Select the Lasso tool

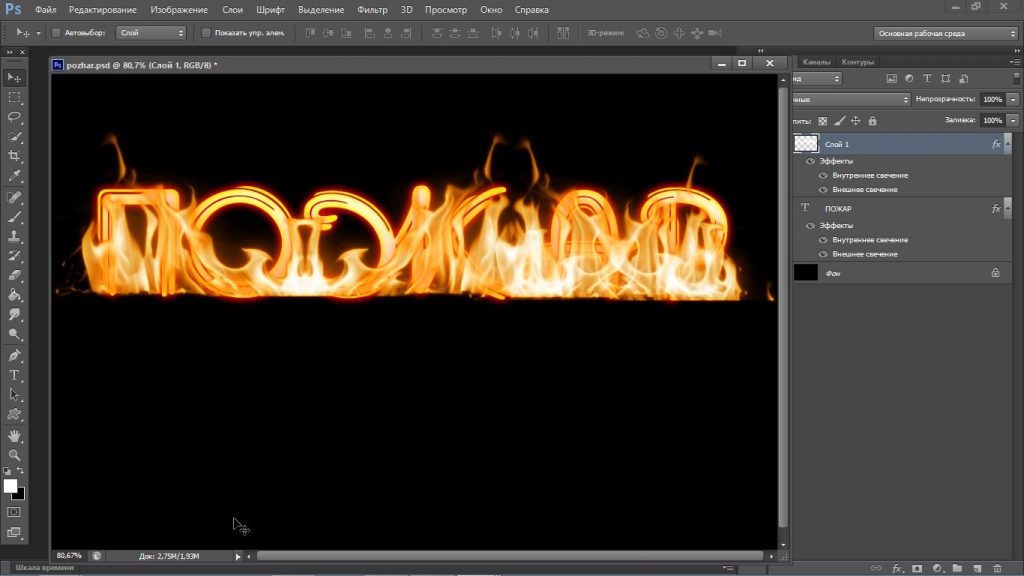pos(15,117)
